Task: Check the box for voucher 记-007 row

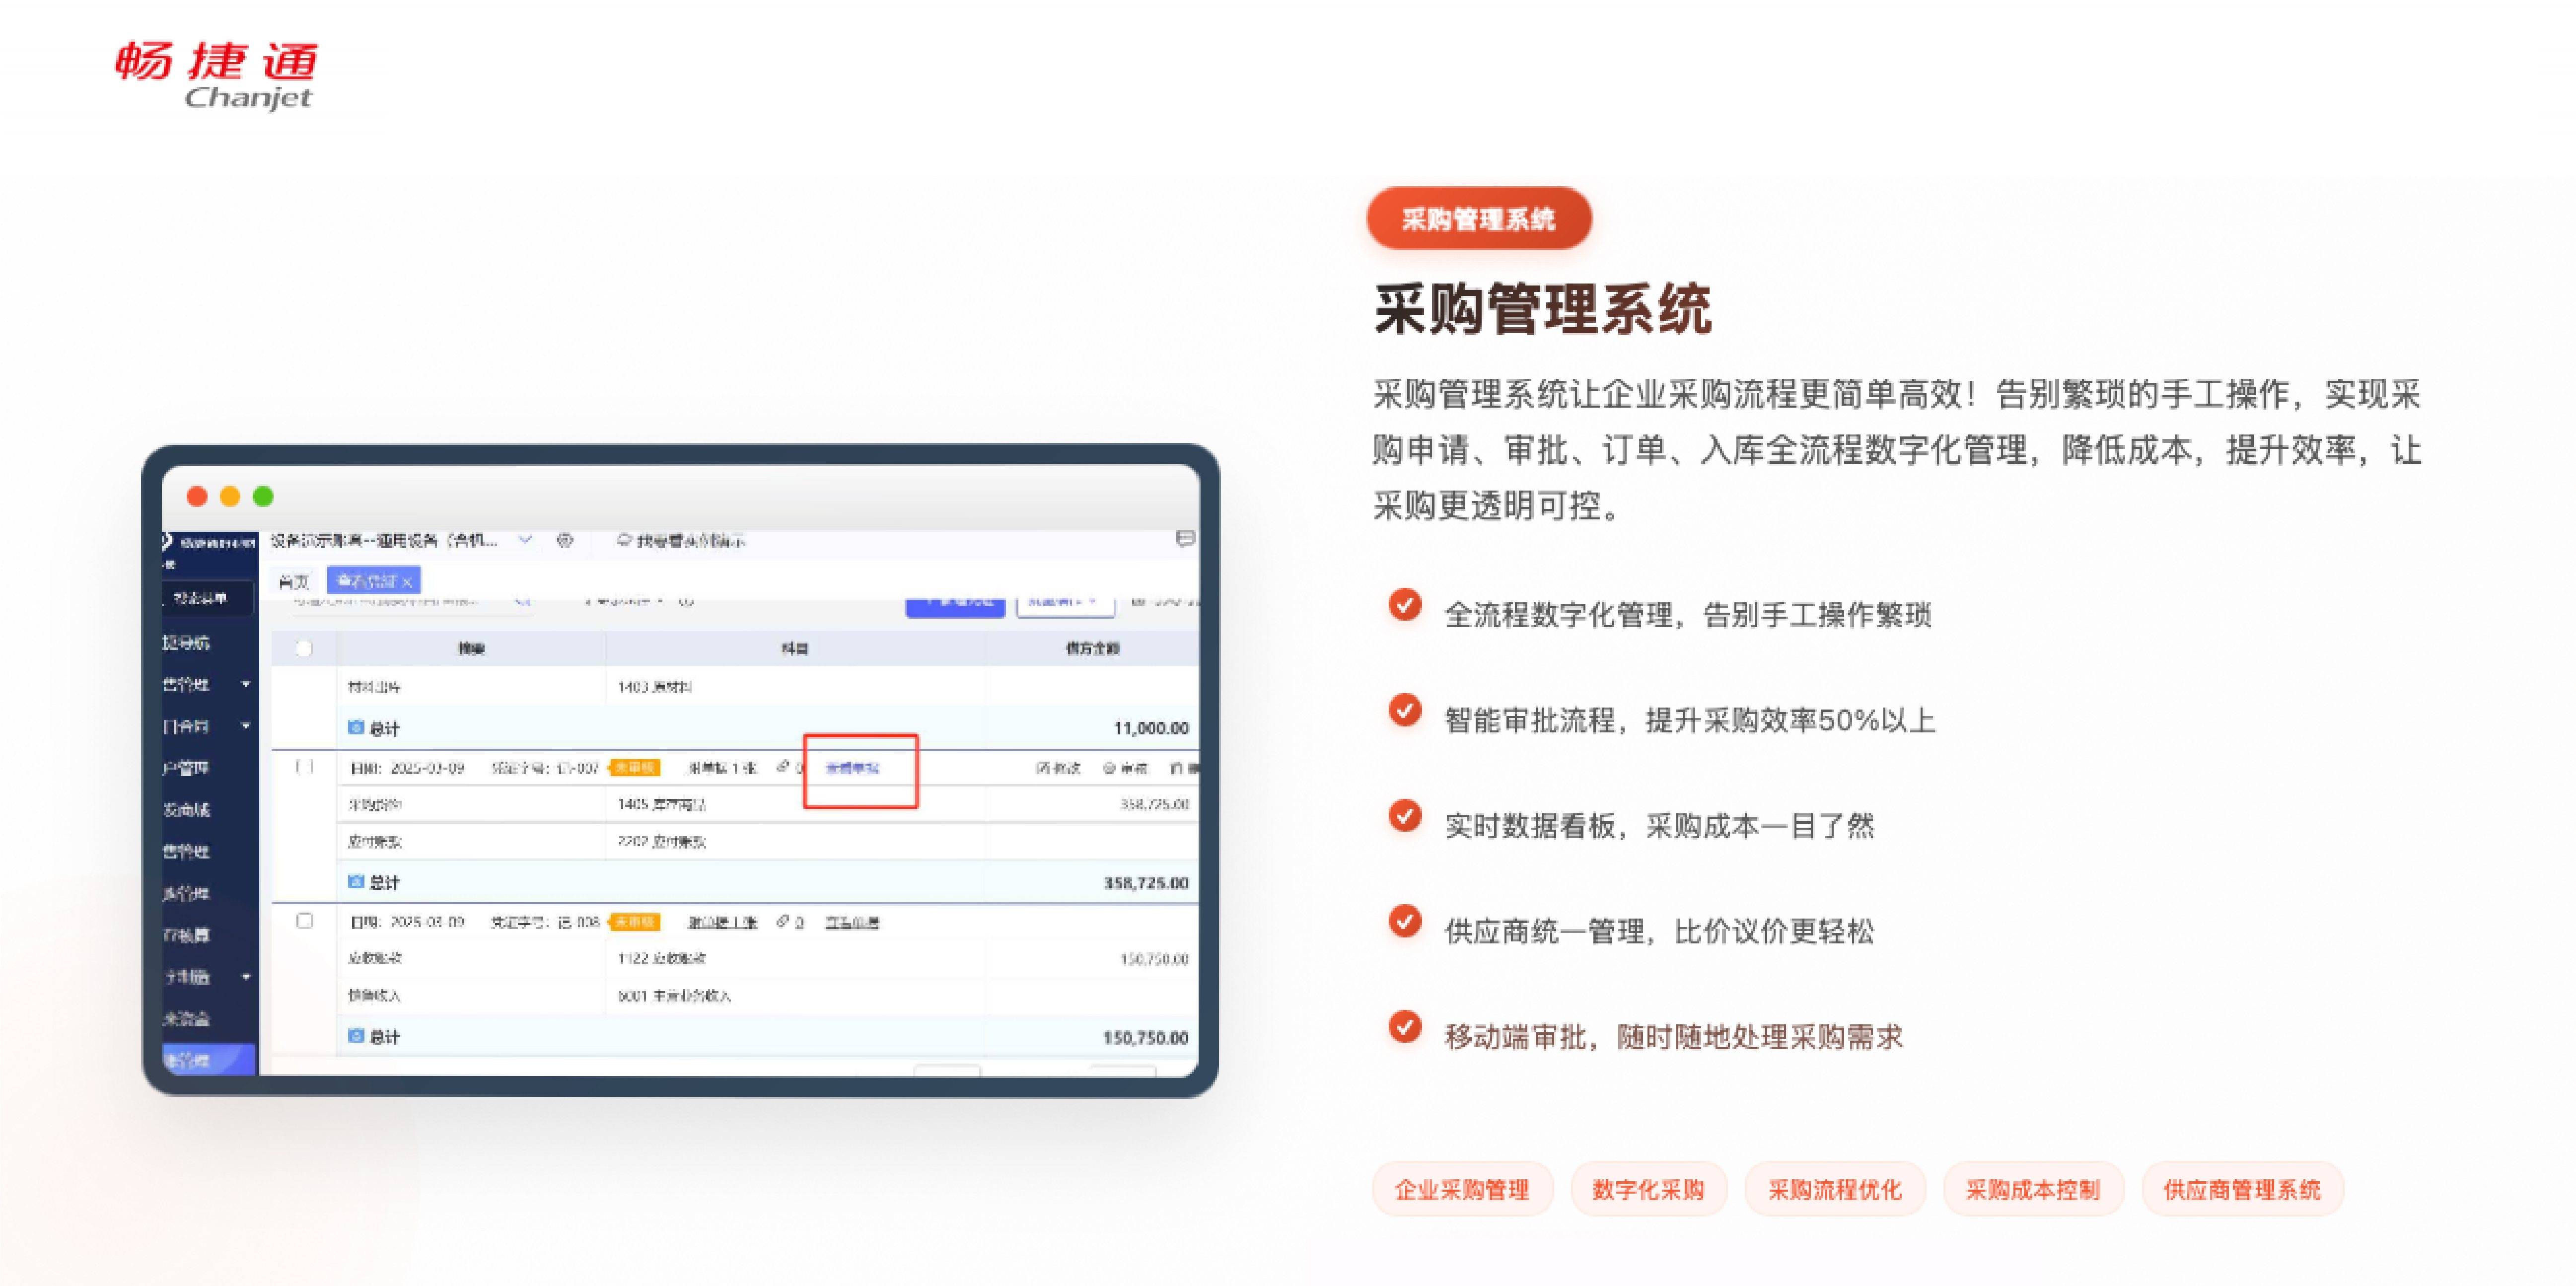Action: click(x=304, y=767)
